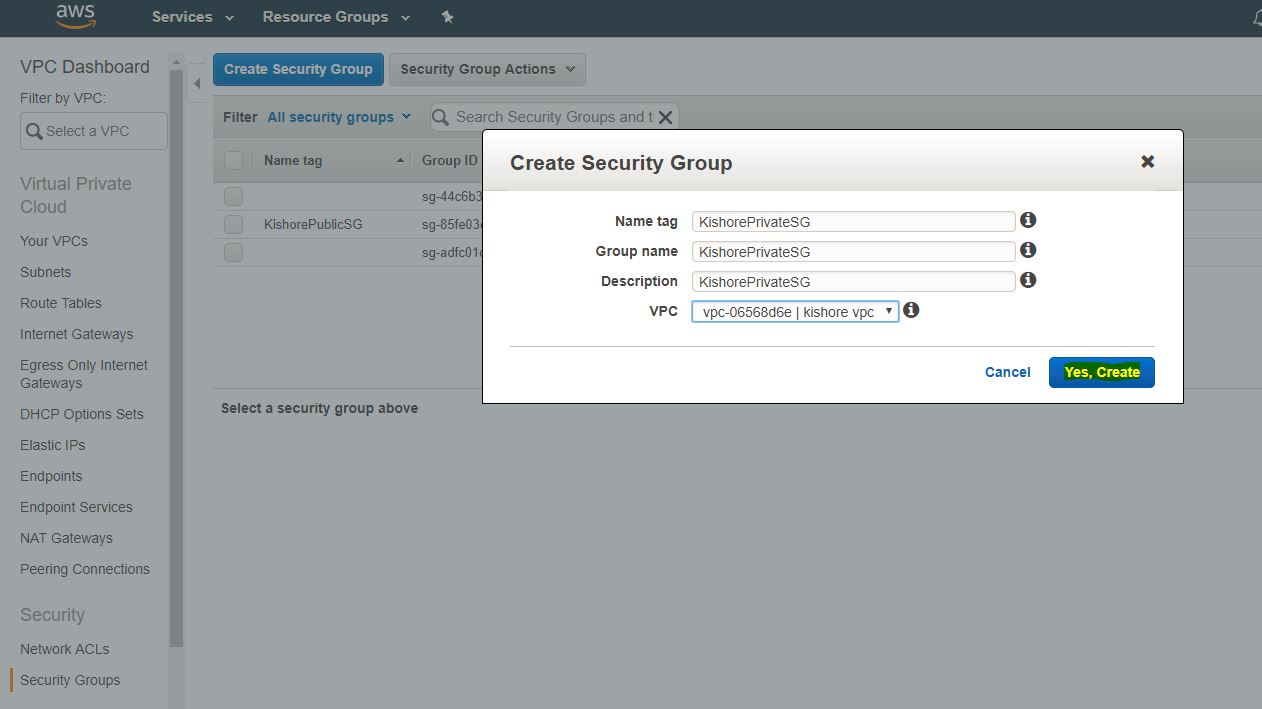Open Security Group Actions dropdown
Viewport: 1262px width, 709px height.
(x=487, y=69)
